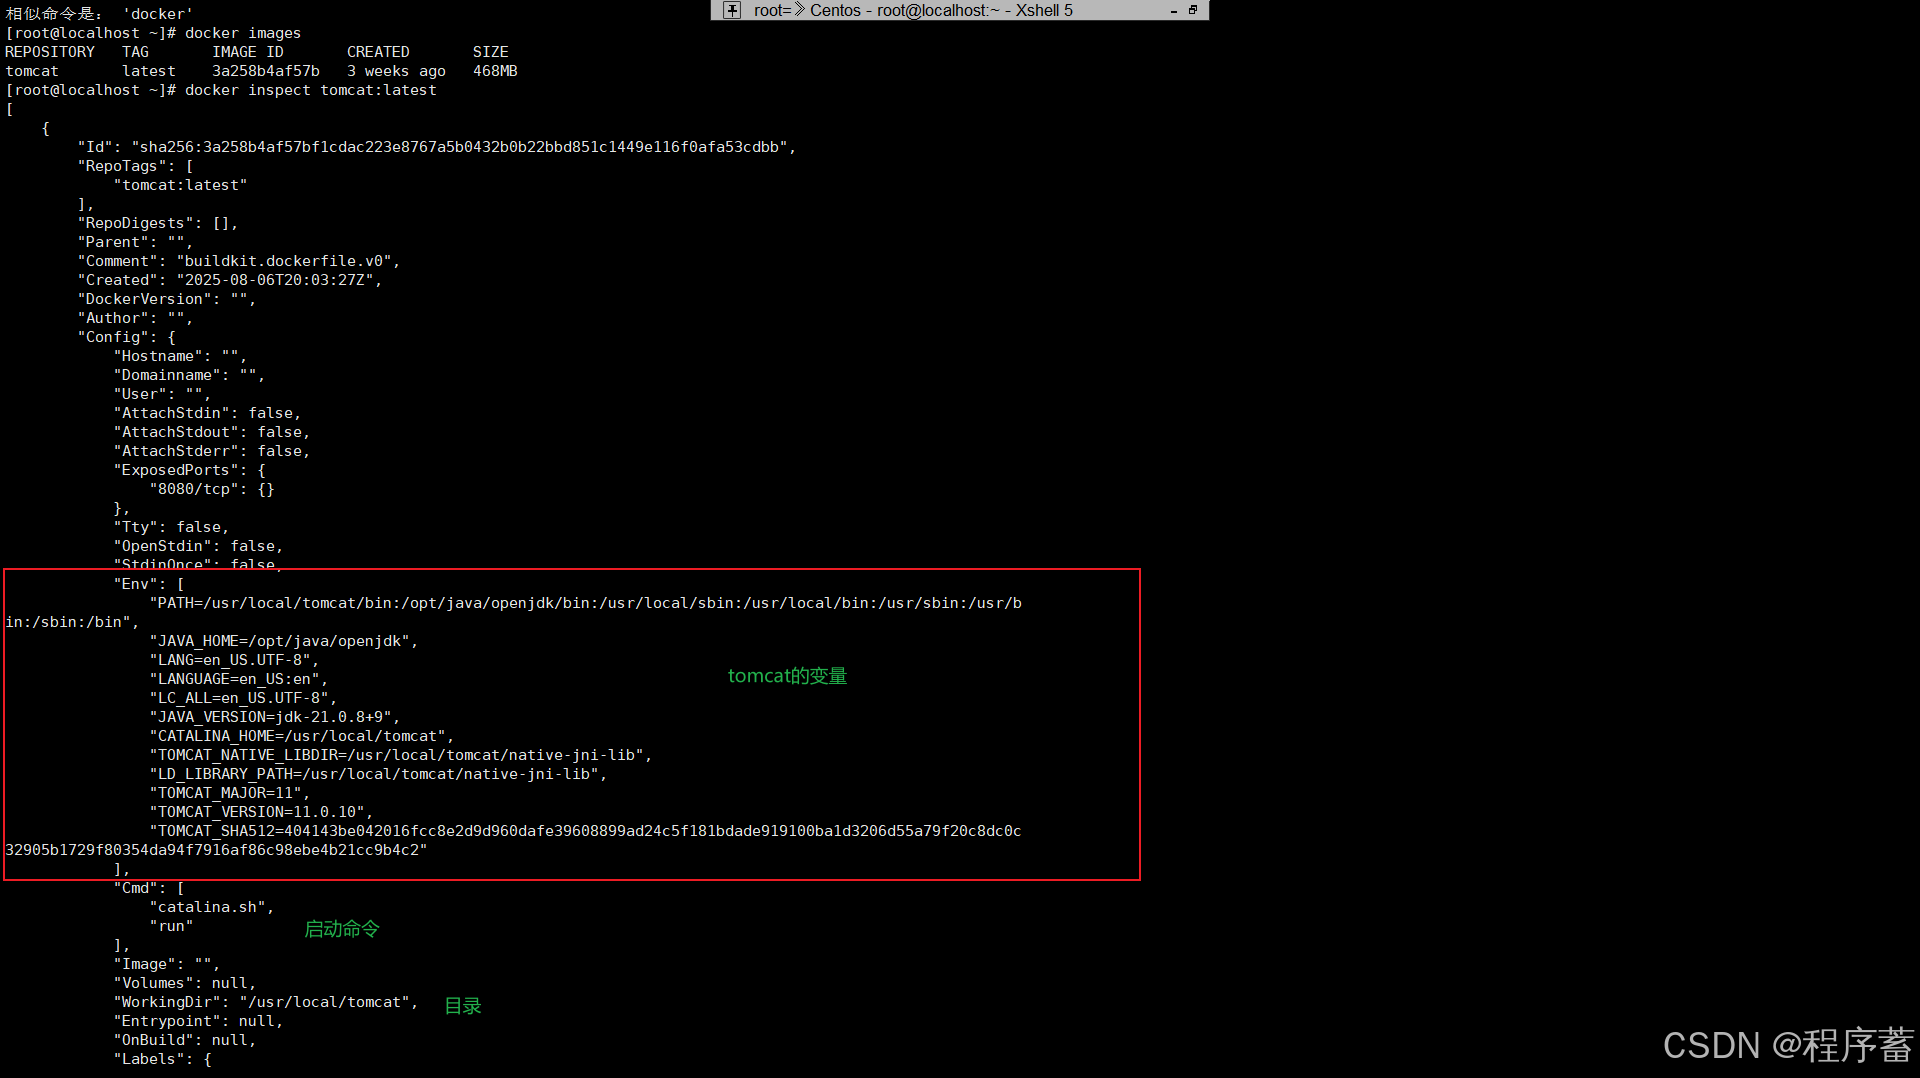This screenshot has width=1920, height=1078.
Task: Click the "AttachStderr": false line
Action: [x=212, y=451]
